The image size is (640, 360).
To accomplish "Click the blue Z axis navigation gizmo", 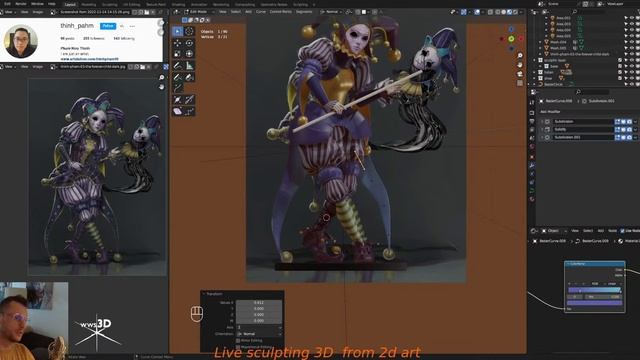I will (511, 29).
